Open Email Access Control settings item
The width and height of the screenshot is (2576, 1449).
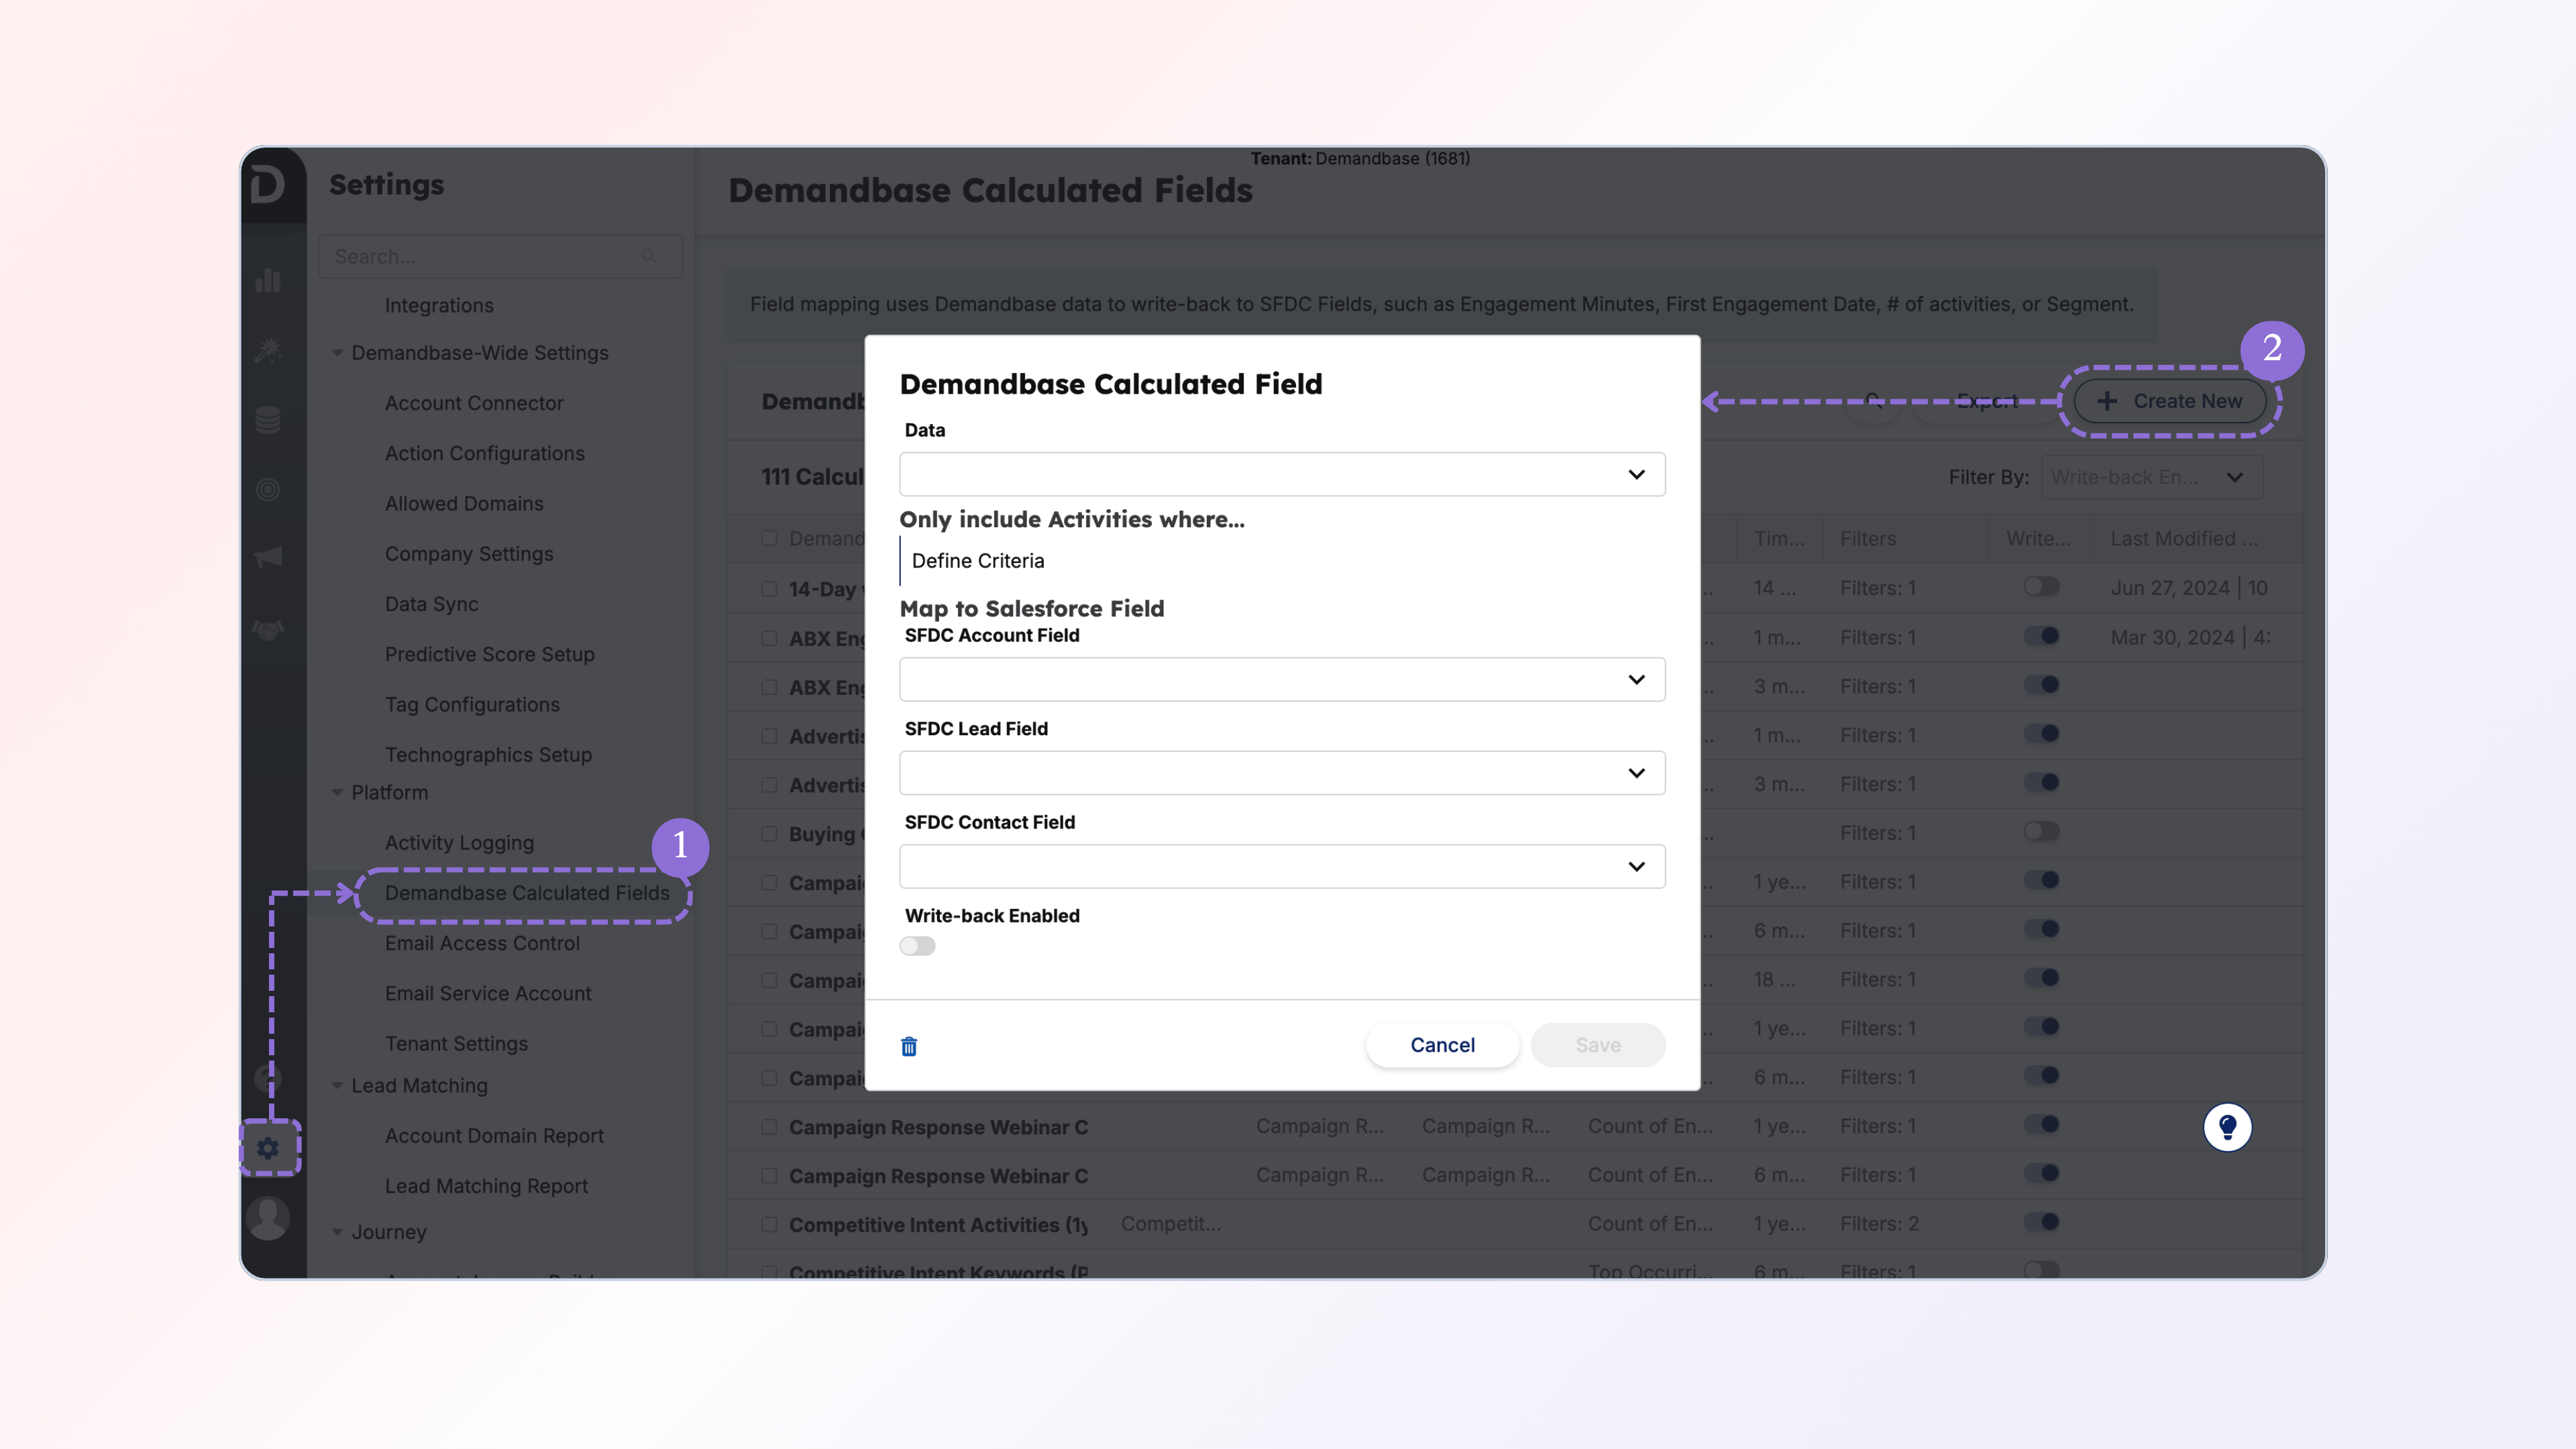pos(482,943)
